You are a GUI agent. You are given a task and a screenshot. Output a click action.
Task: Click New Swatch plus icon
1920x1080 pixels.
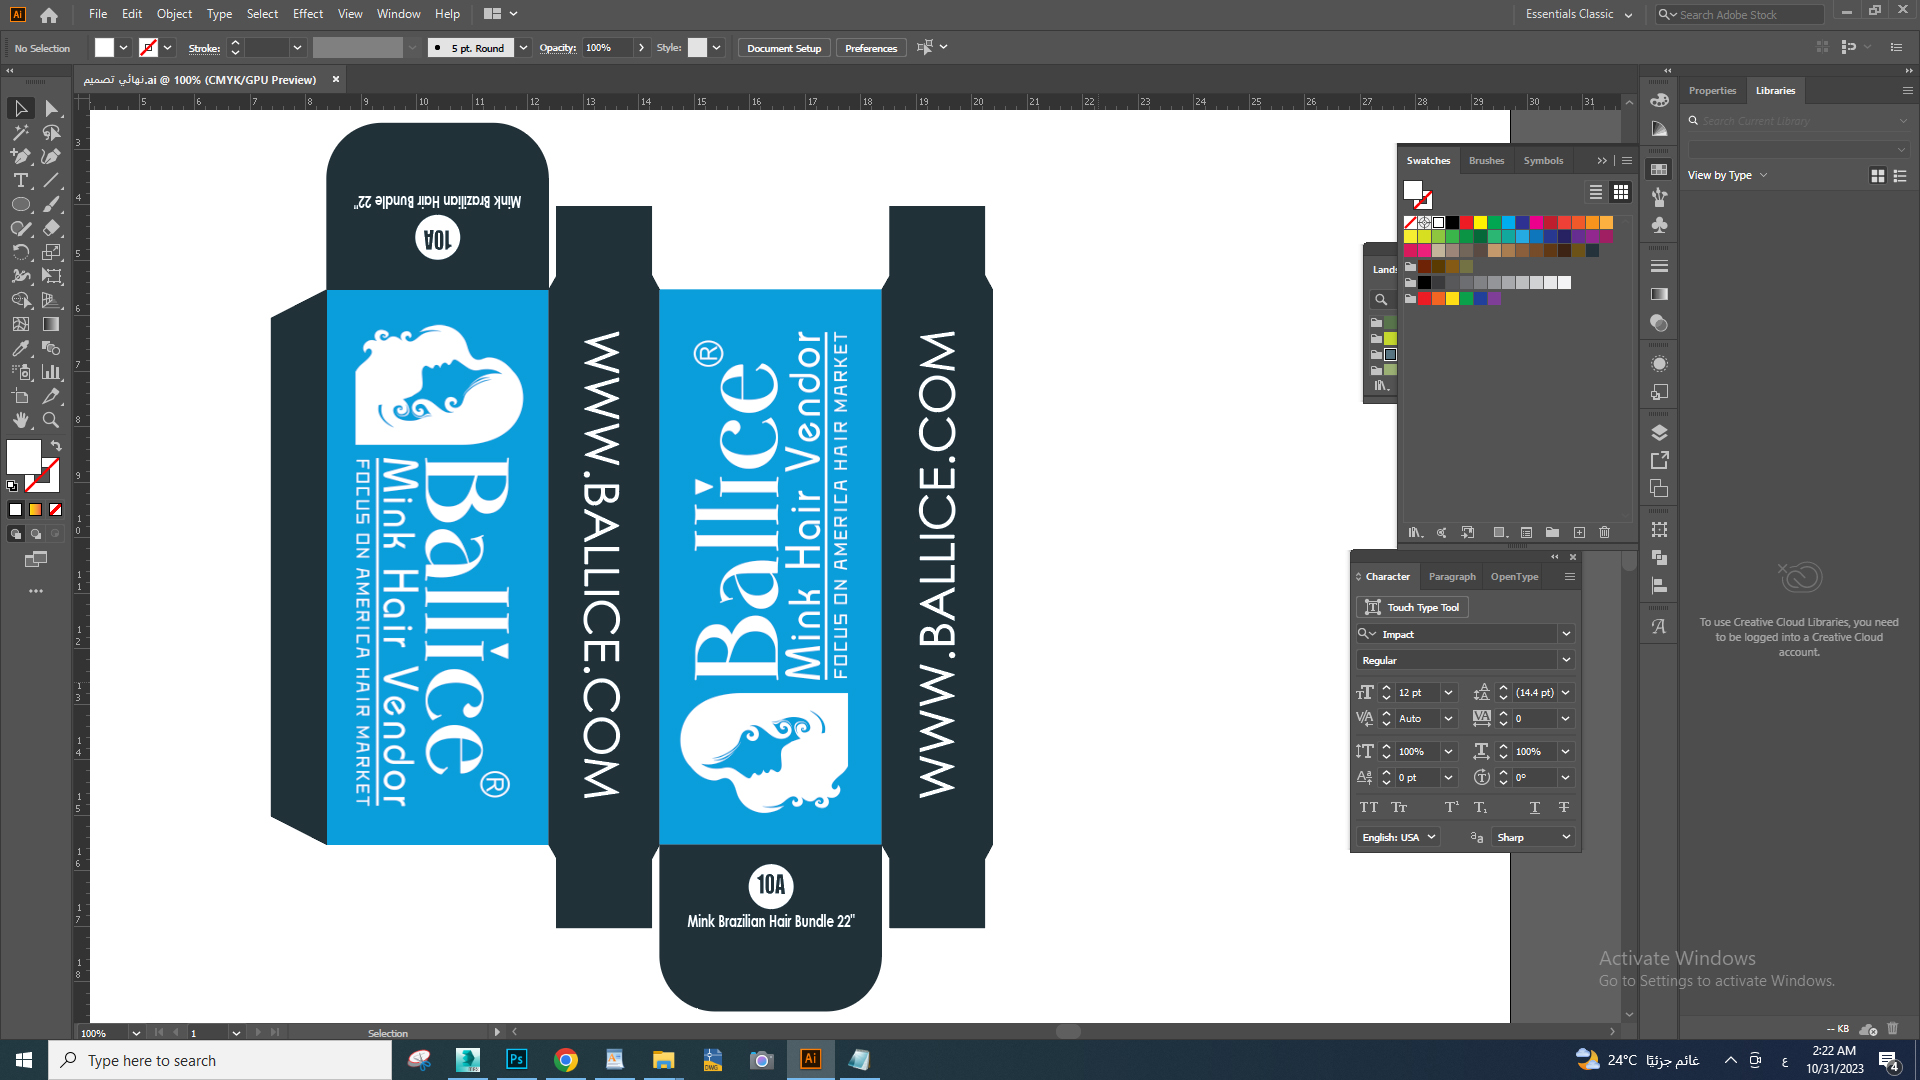pos(1579,533)
